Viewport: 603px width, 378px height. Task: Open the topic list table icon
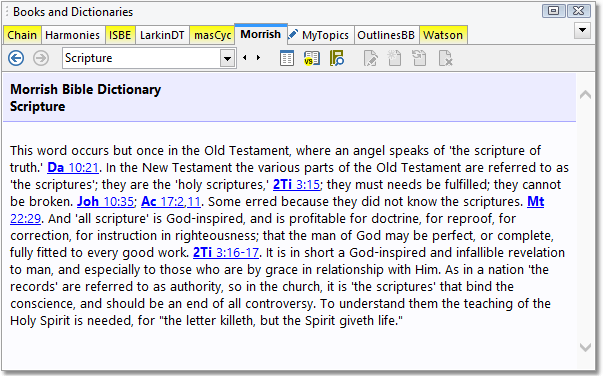(287, 58)
